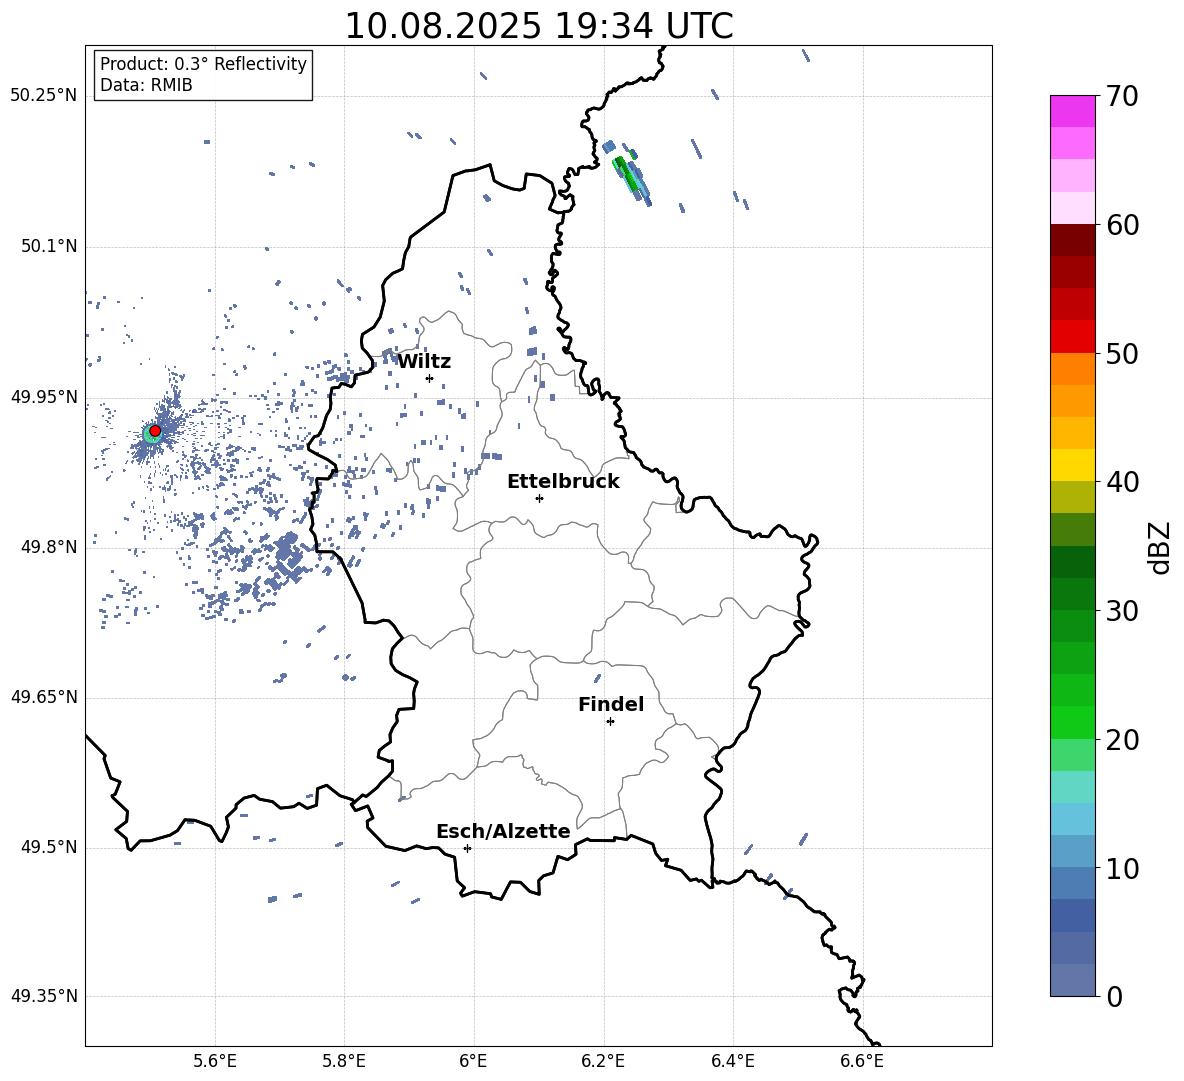
Task: Click the colorbar tick label 60
Action: 1122,225
